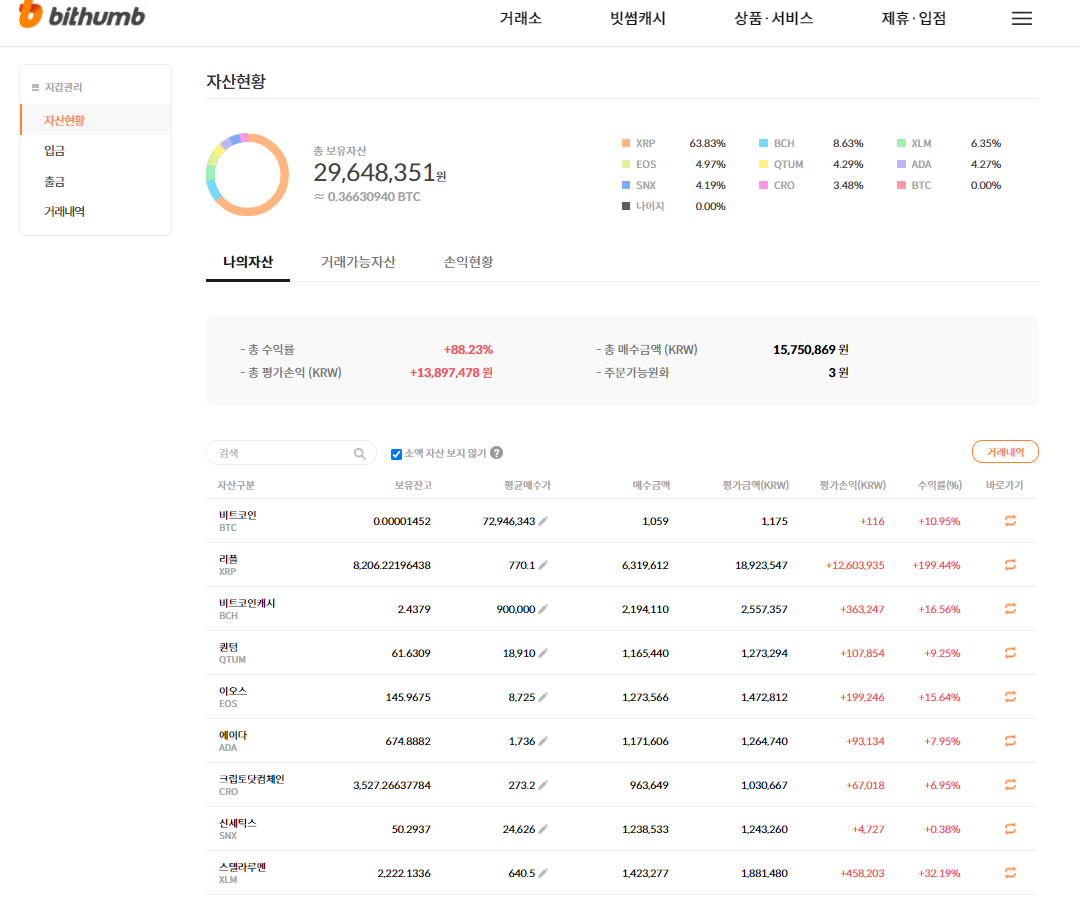Open the 거래소 top menu
Viewport: 1080px width, 900px height.
click(x=520, y=18)
